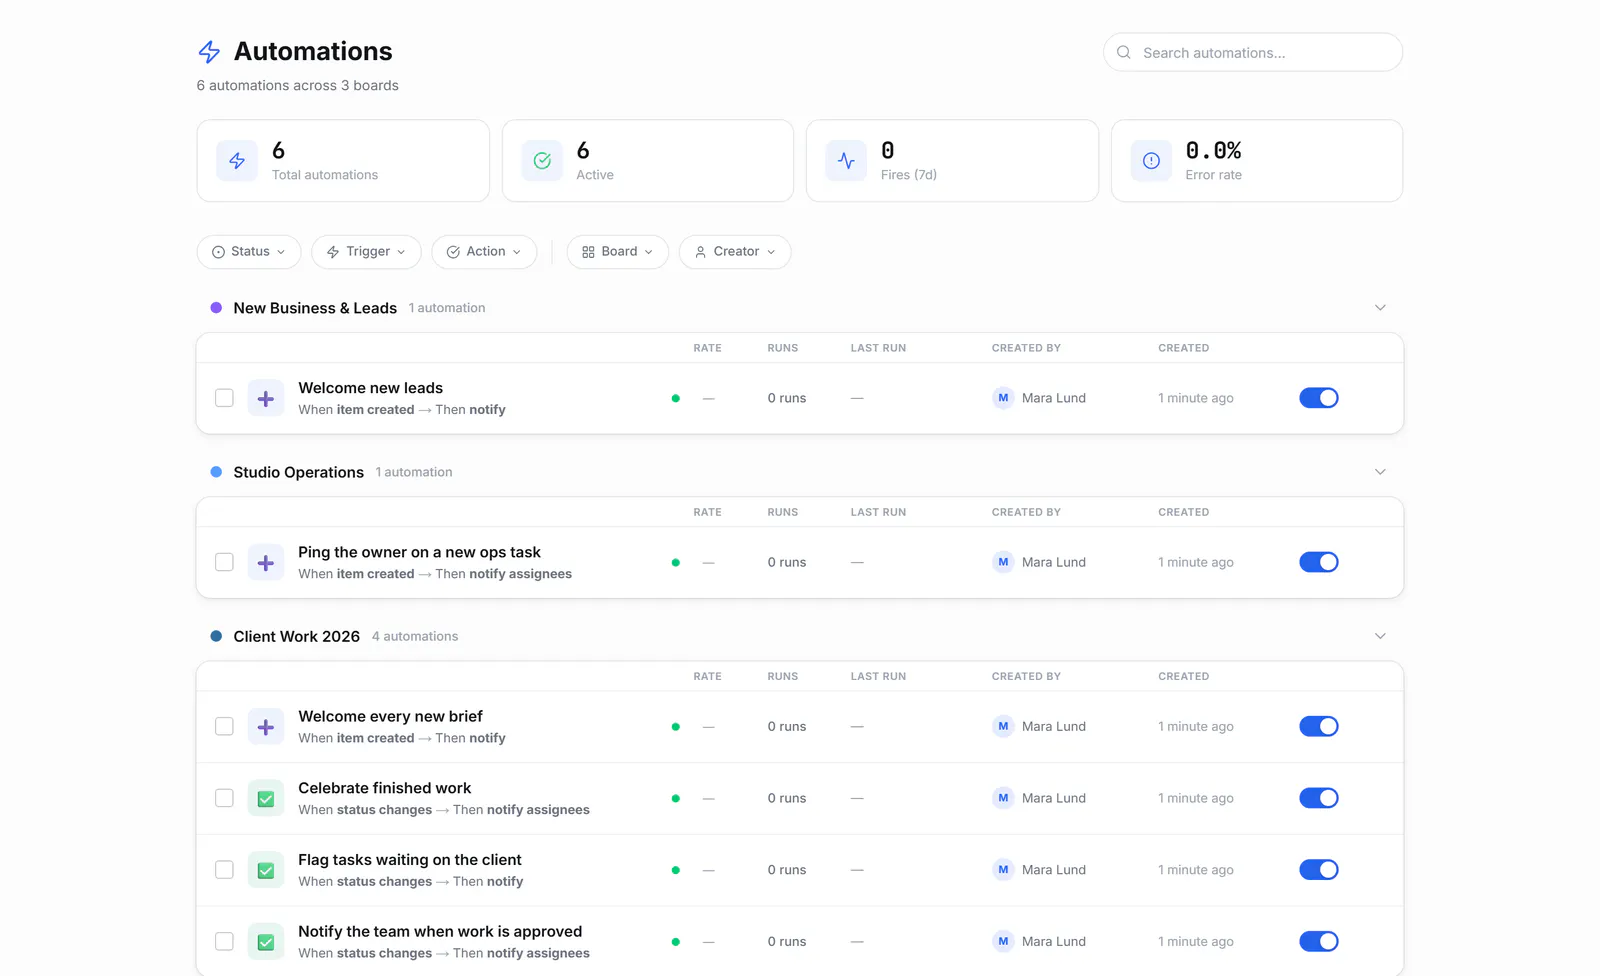
Task: Tick the checkbox for Welcome every new brief
Action: 224,726
